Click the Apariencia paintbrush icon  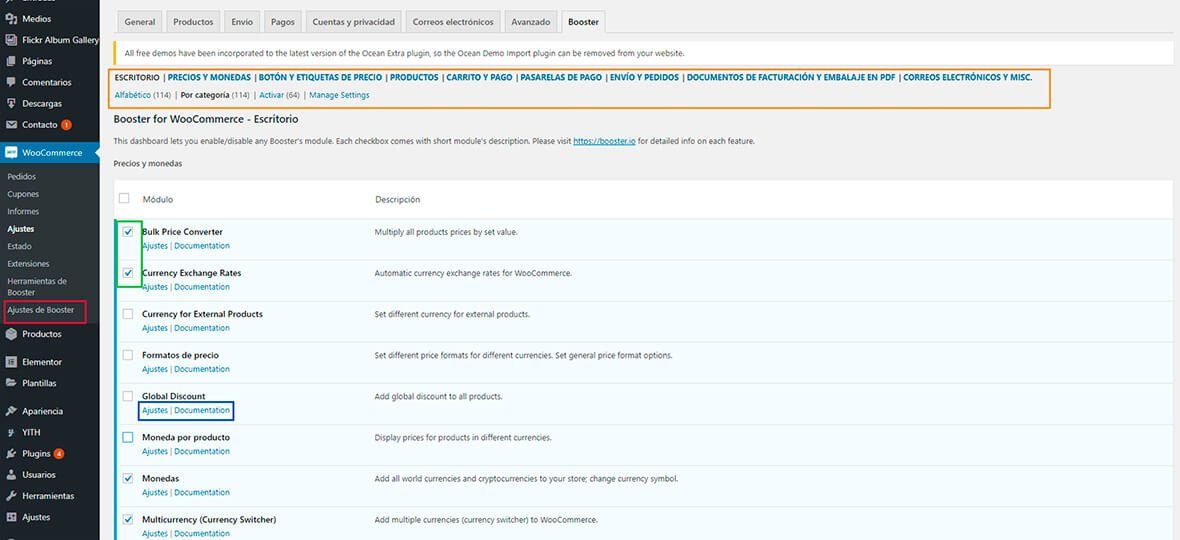[11, 411]
